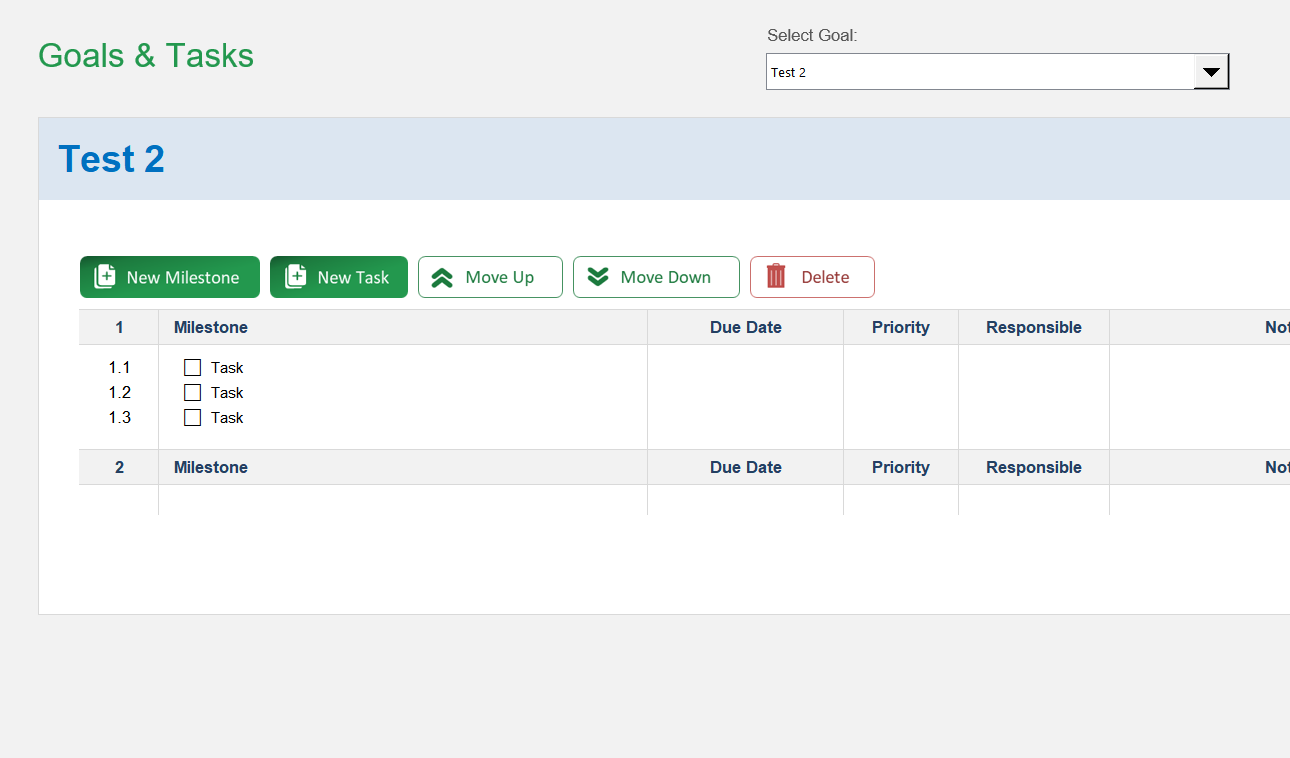
Task: Select the Milestone label in row 1
Action: (x=210, y=327)
